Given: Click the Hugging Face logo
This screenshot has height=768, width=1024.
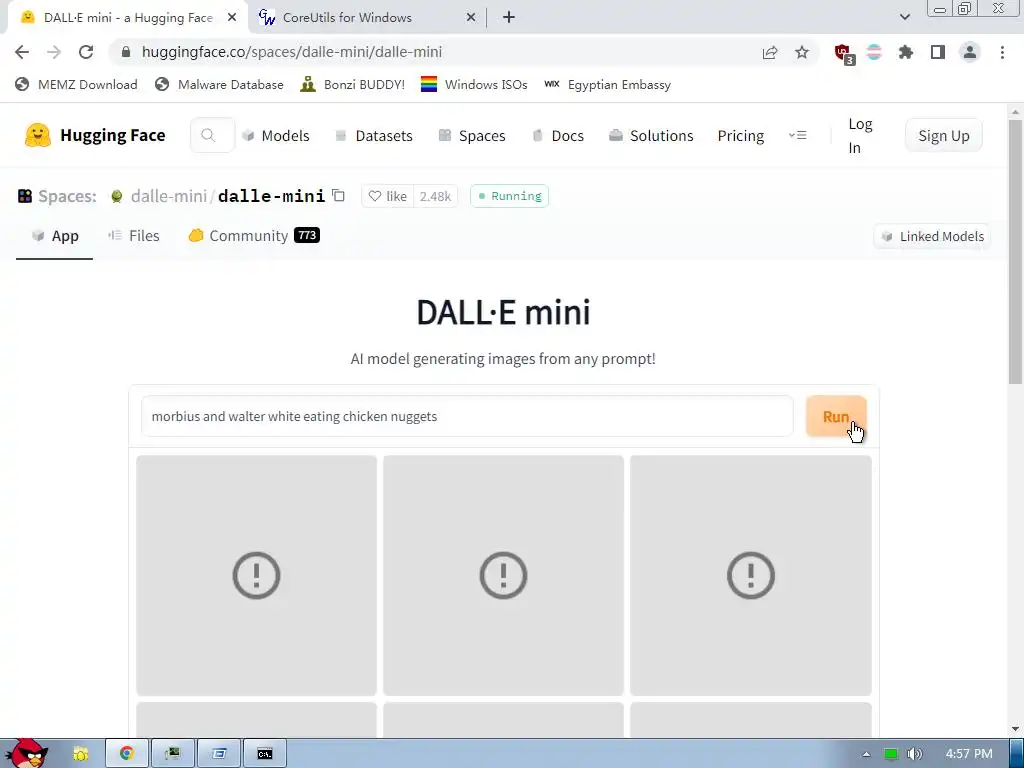Looking at the screenshot, I should point(95,135).
